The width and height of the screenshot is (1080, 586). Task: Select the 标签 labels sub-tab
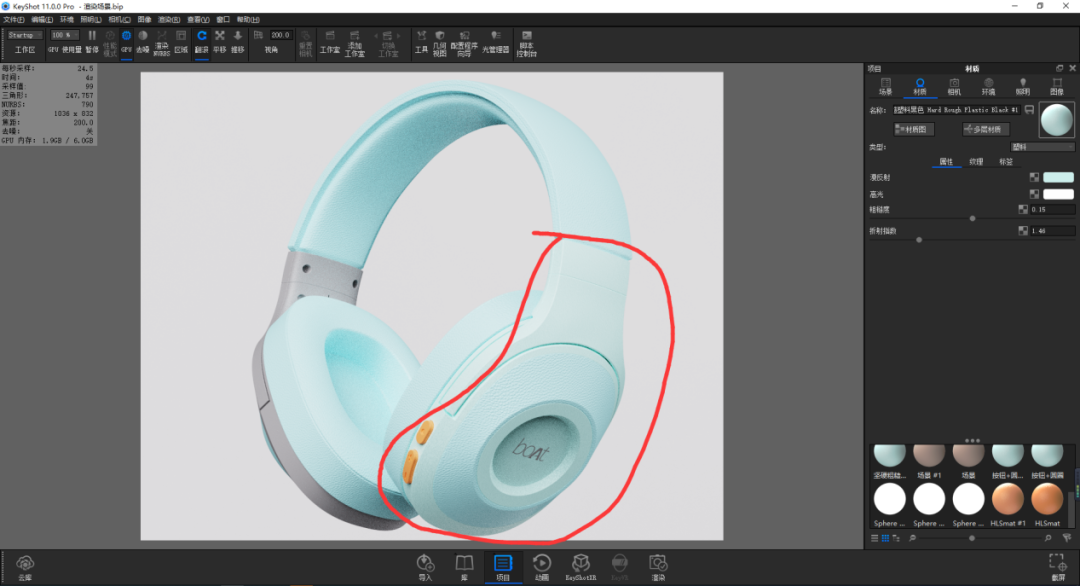[x=1006, y=162]
